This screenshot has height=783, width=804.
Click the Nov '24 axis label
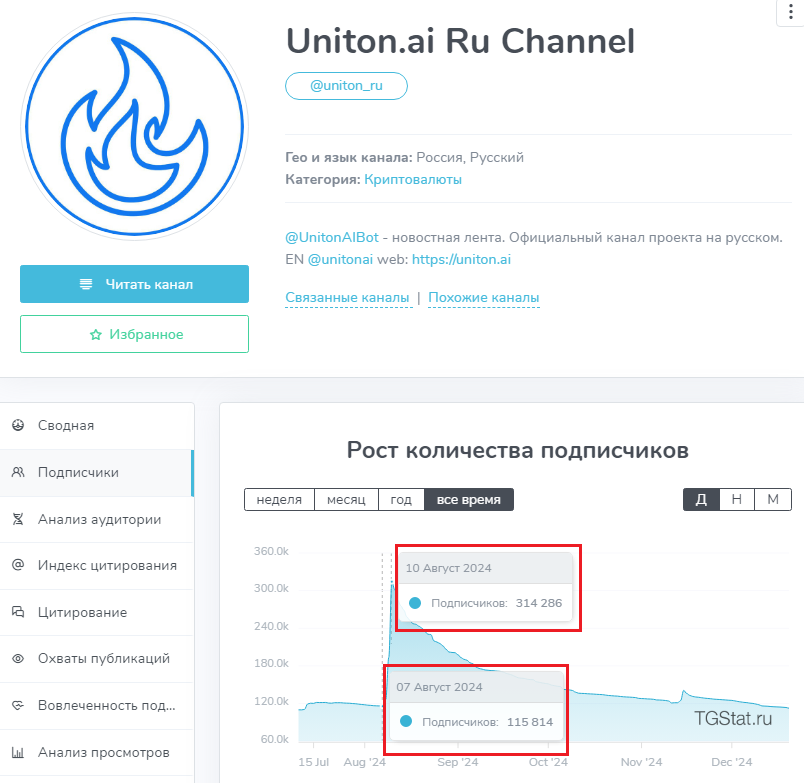coord(641,762)
